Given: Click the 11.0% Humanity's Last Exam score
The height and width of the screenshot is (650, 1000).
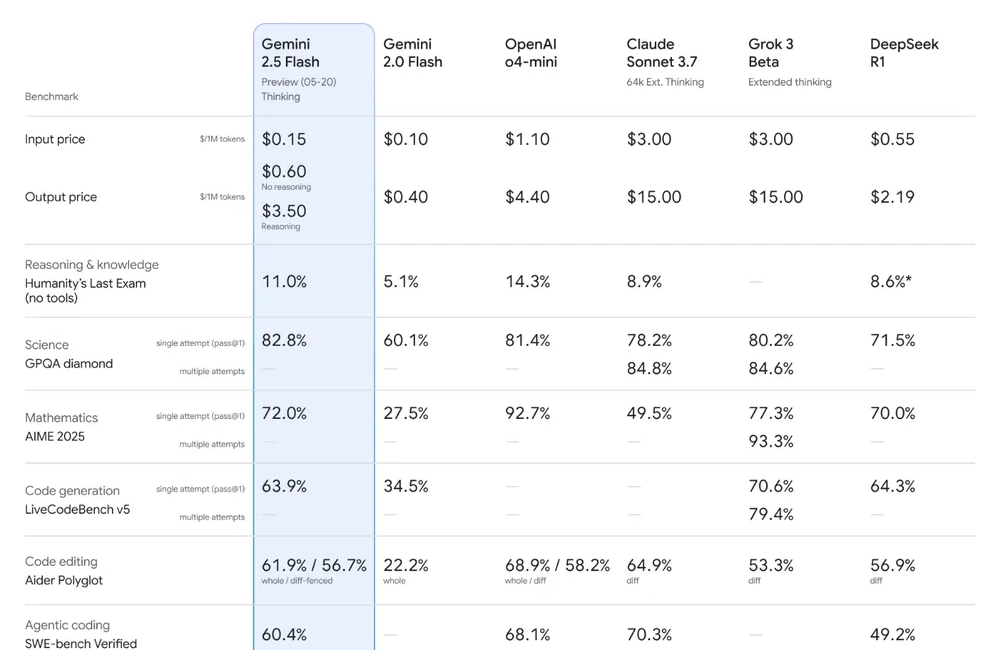Looking at the screenshot, I should click(x=284, y=281).
